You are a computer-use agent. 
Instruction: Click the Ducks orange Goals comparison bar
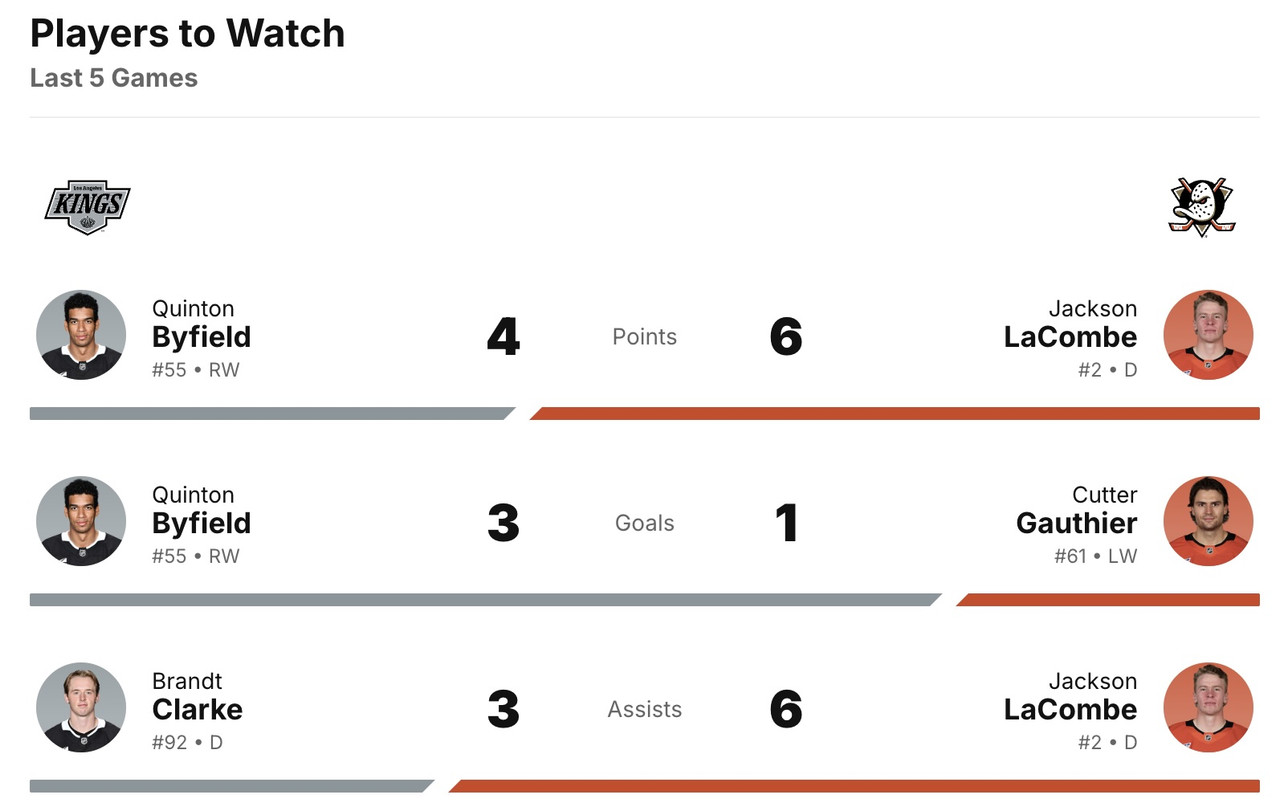1108,600
